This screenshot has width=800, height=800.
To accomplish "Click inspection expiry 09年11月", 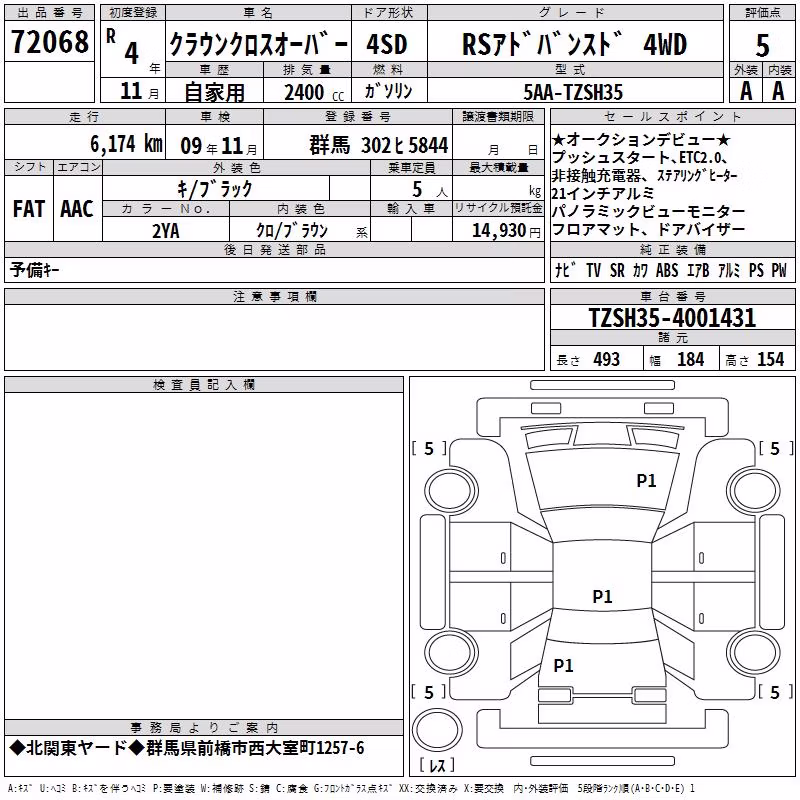I will point(219,146).
